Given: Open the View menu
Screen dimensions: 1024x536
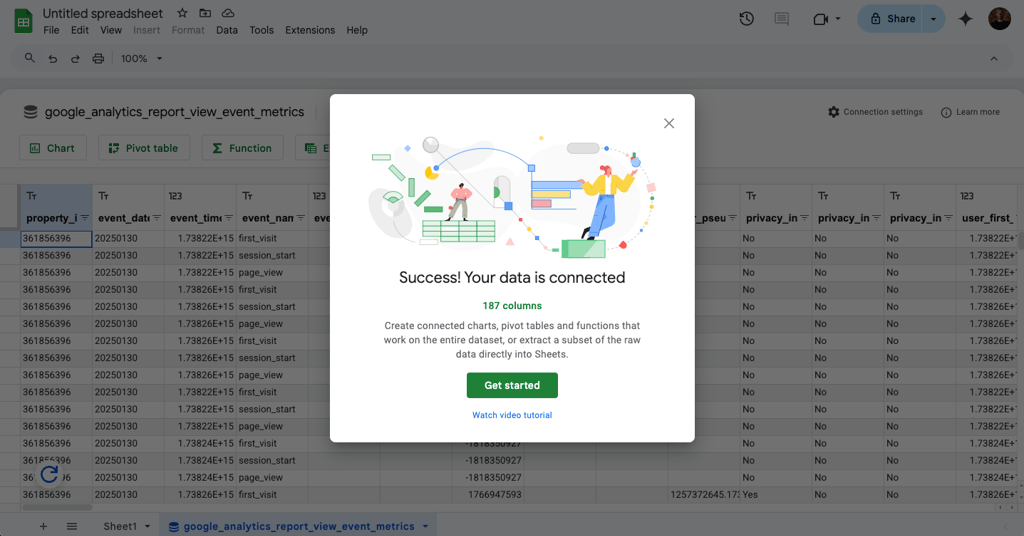Looking at the screenshot, I should click(x=110, y=30).
